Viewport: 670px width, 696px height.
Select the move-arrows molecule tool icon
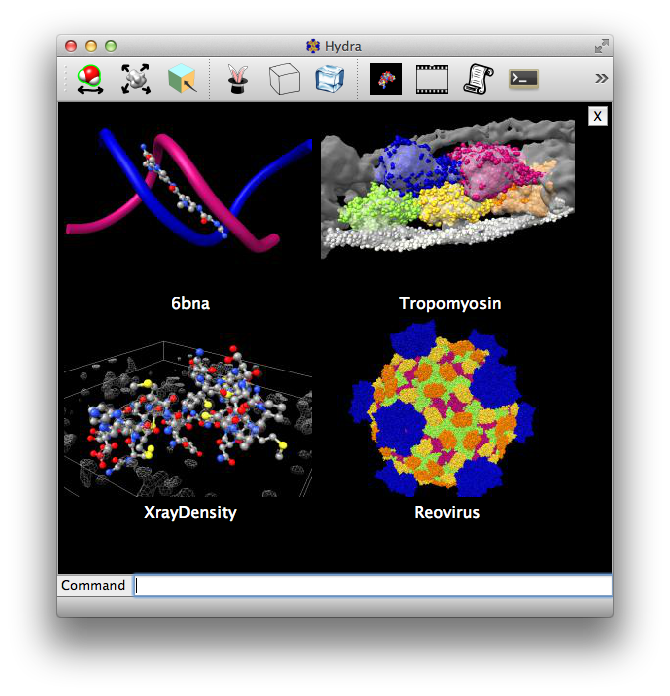pyautogui.click(x=136, y=79)
